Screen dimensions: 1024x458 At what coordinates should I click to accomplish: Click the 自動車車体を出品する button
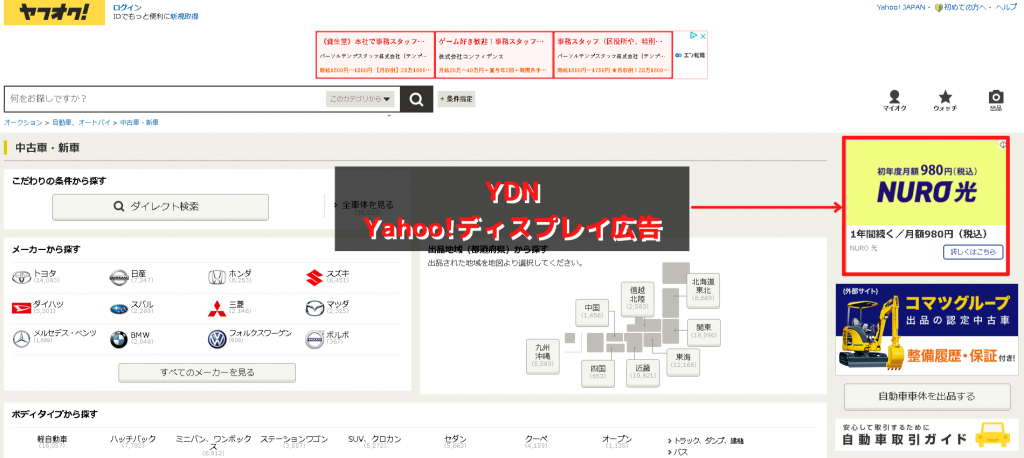[x=927, y=397]
